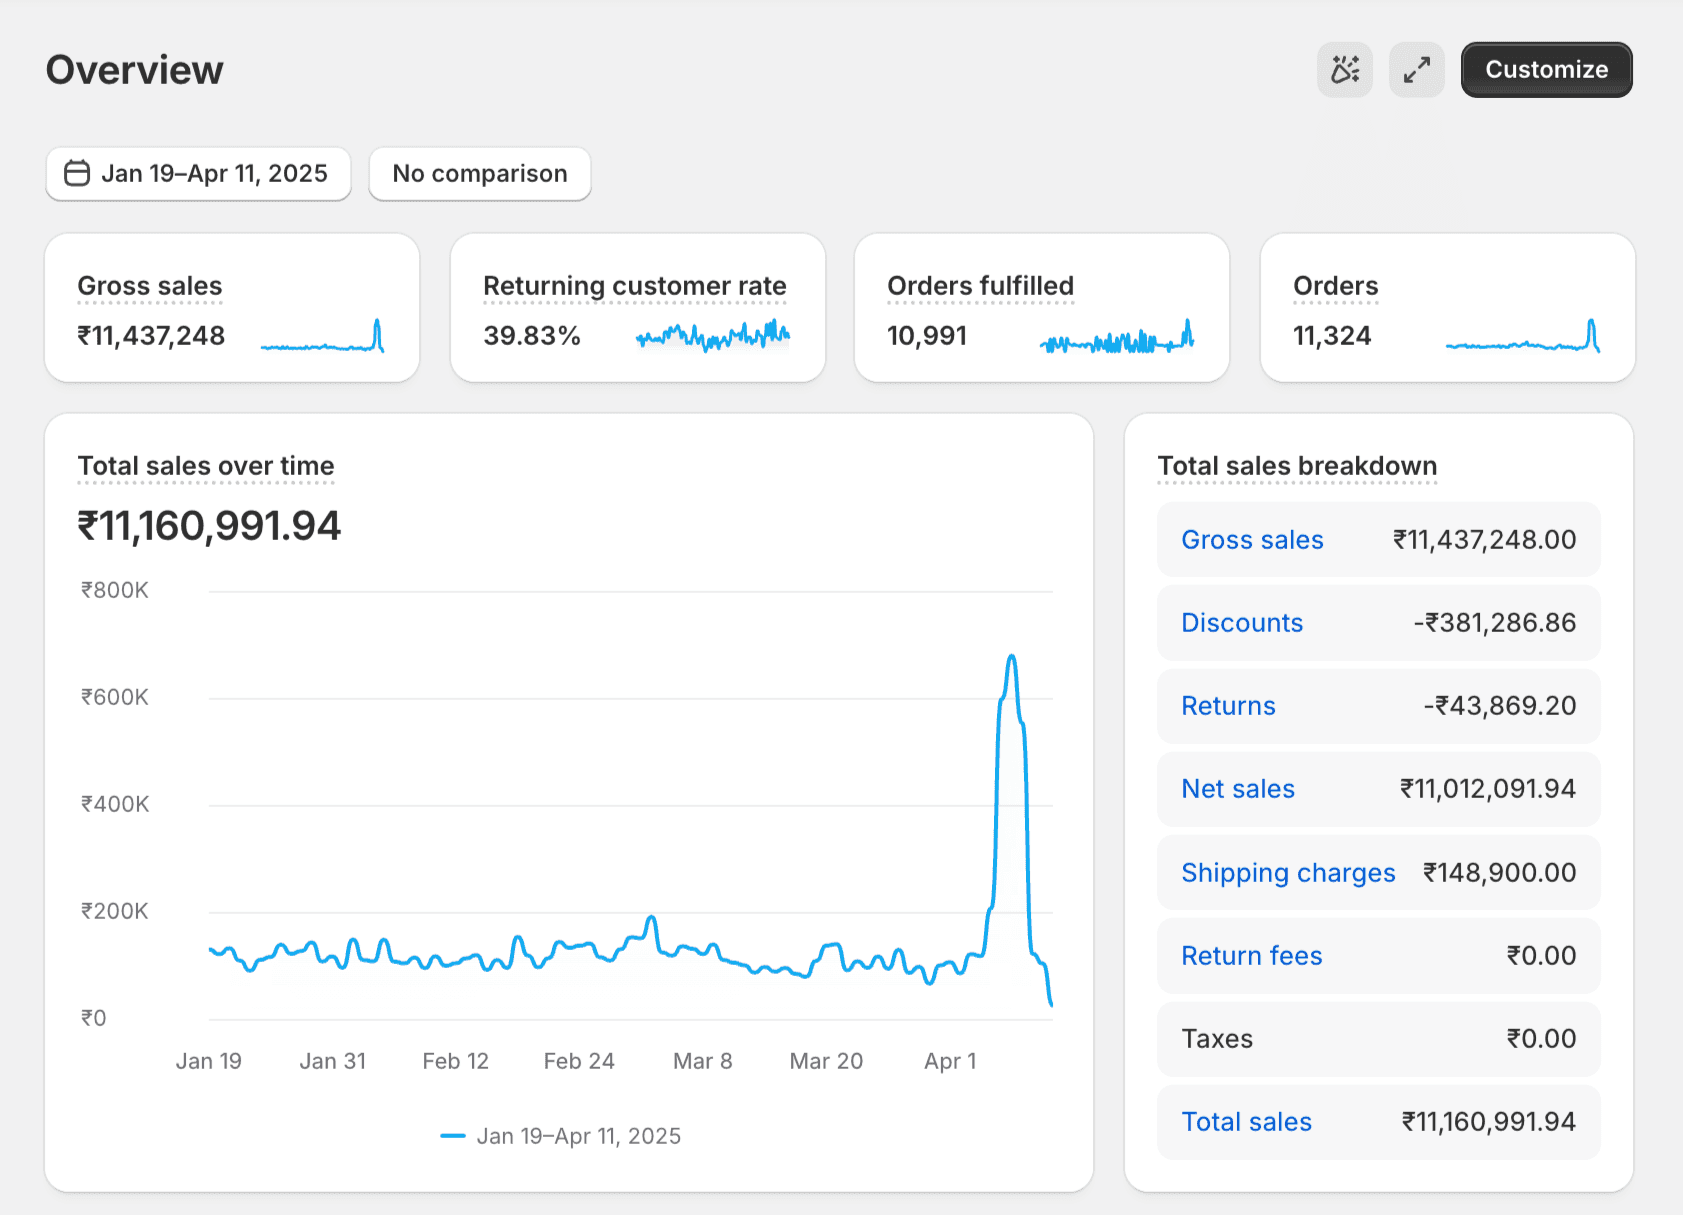Open the Jan 19–Apr 11, 2025 date picker
Viewport: 1683px width, 1215px height.
(198, 174)
